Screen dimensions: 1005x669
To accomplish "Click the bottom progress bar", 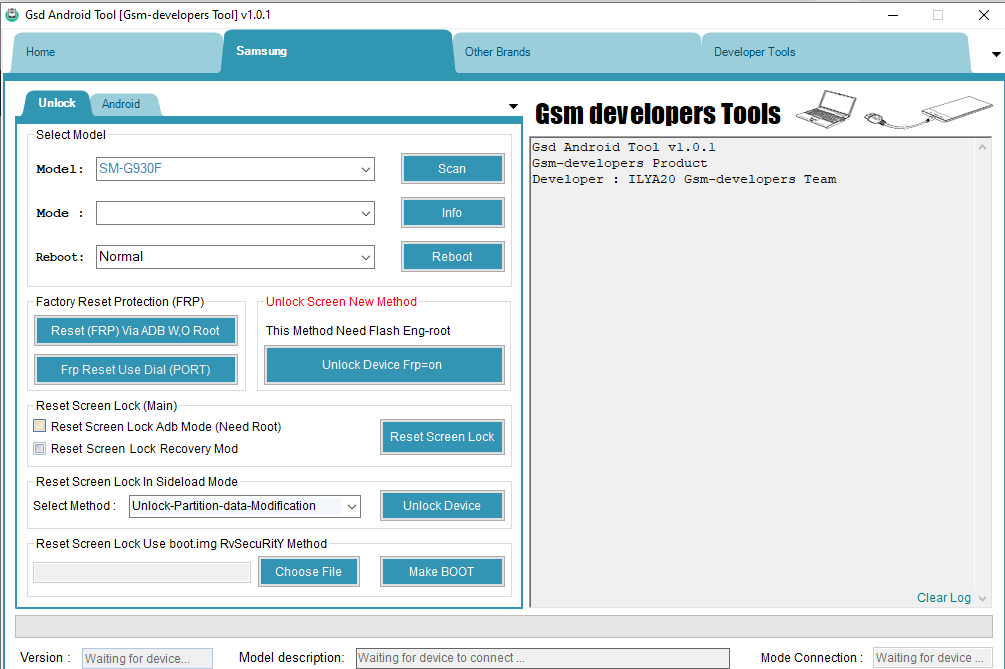I will [504, 627].
